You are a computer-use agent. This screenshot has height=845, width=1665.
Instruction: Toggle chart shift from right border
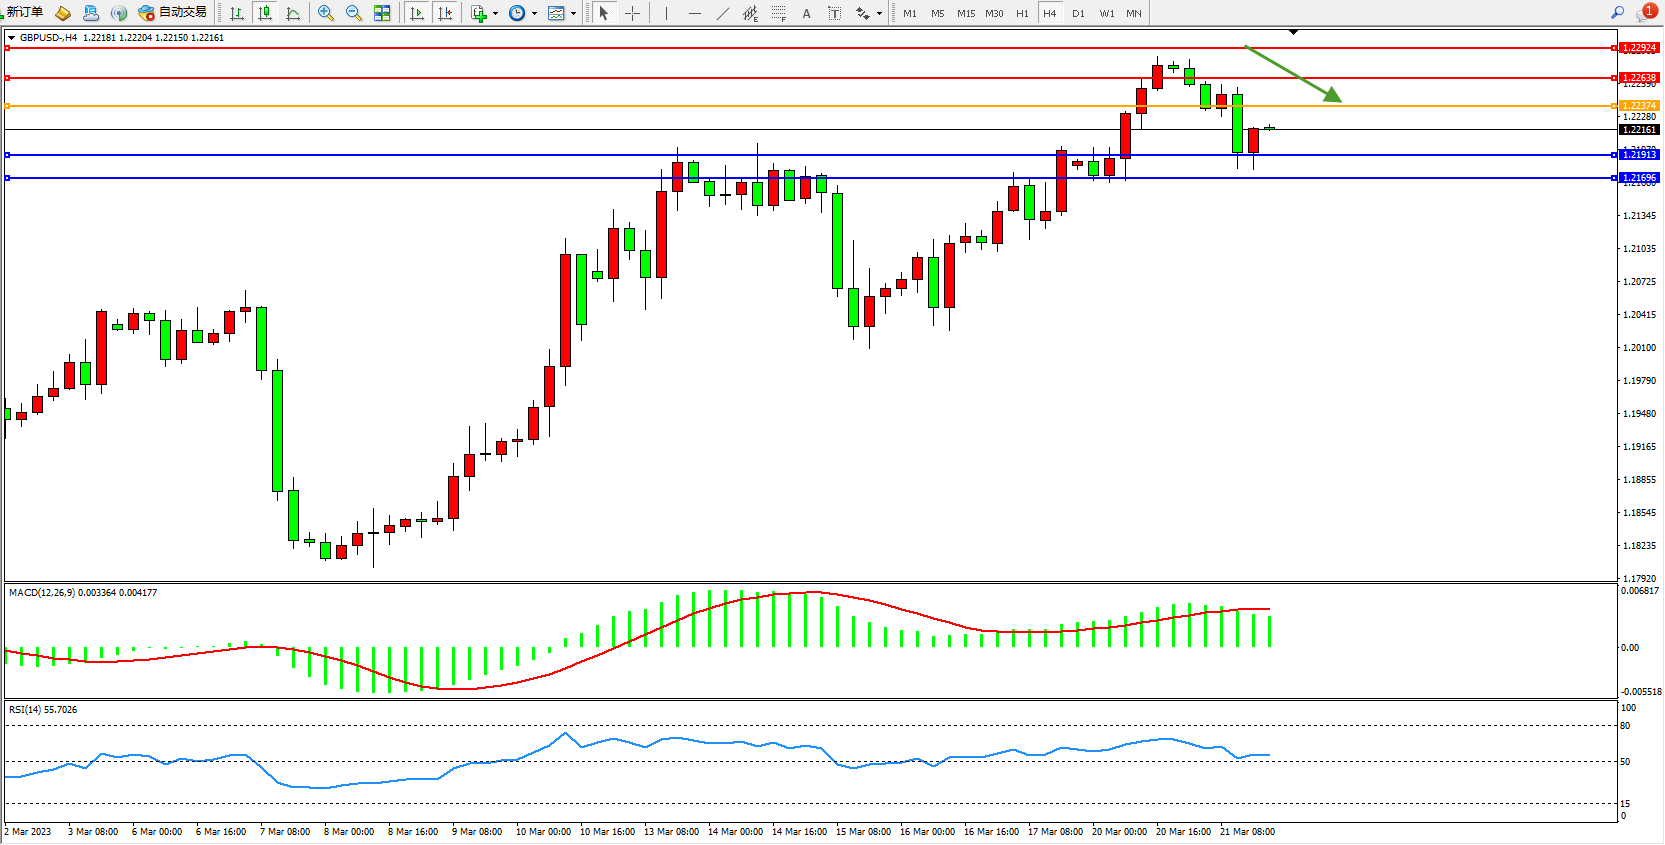445,13
